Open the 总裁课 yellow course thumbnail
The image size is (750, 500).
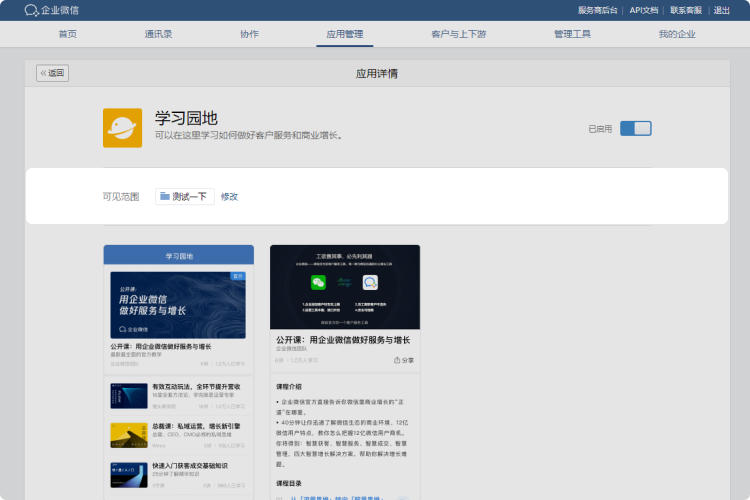click(129, 435)
